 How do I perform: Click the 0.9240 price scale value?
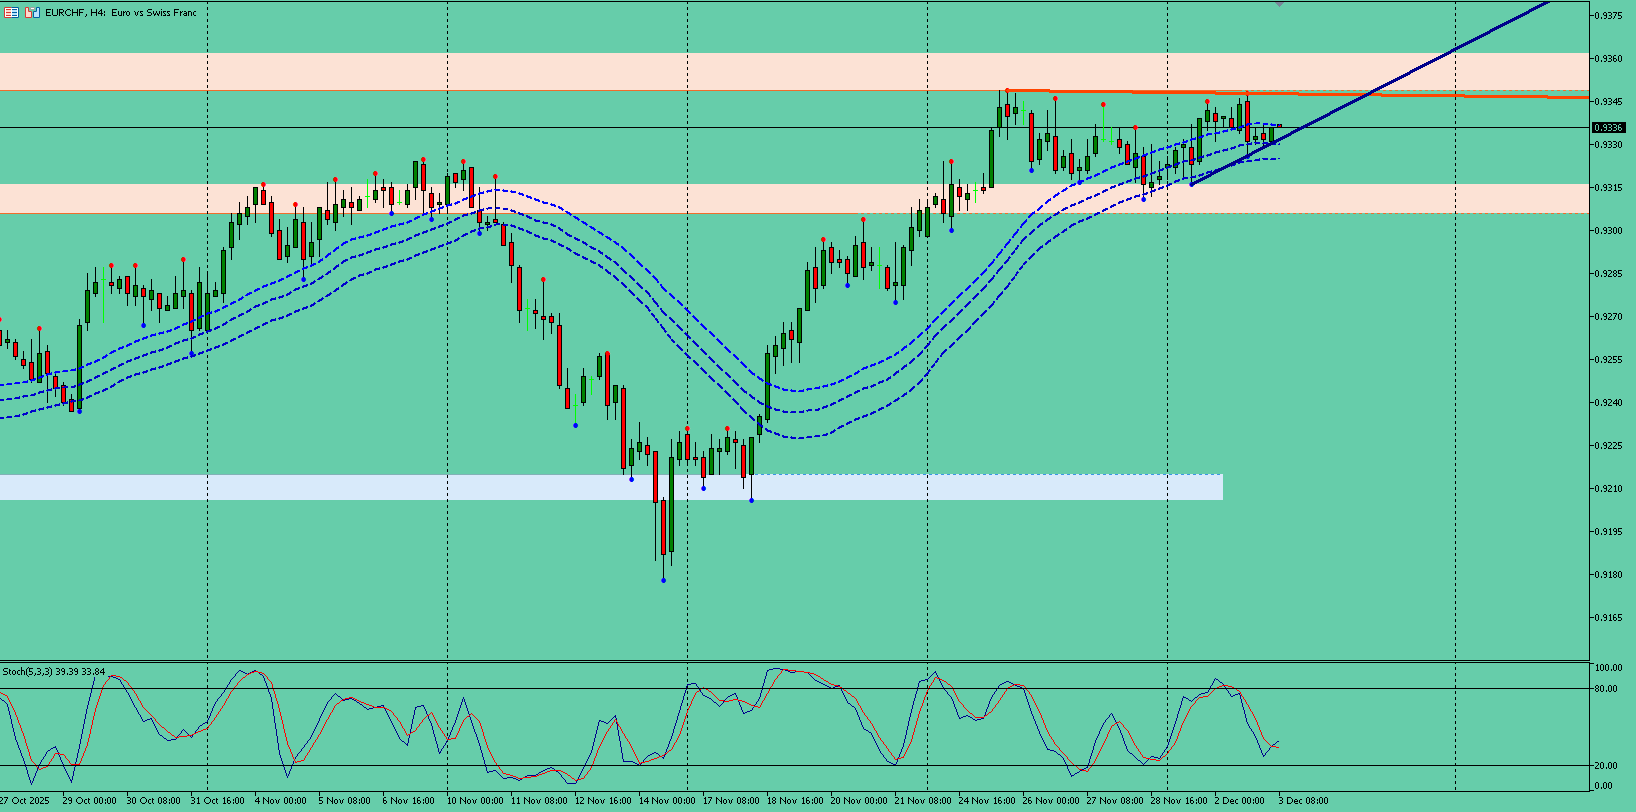[x=1608, y=403]
